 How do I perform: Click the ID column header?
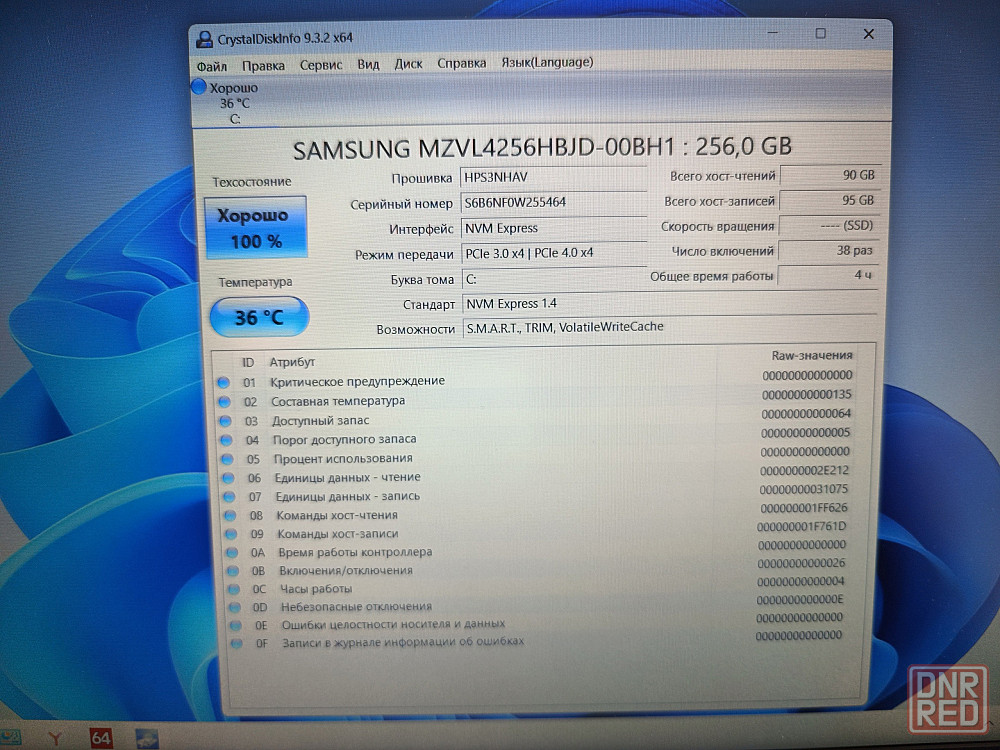(x=247, y=363)
